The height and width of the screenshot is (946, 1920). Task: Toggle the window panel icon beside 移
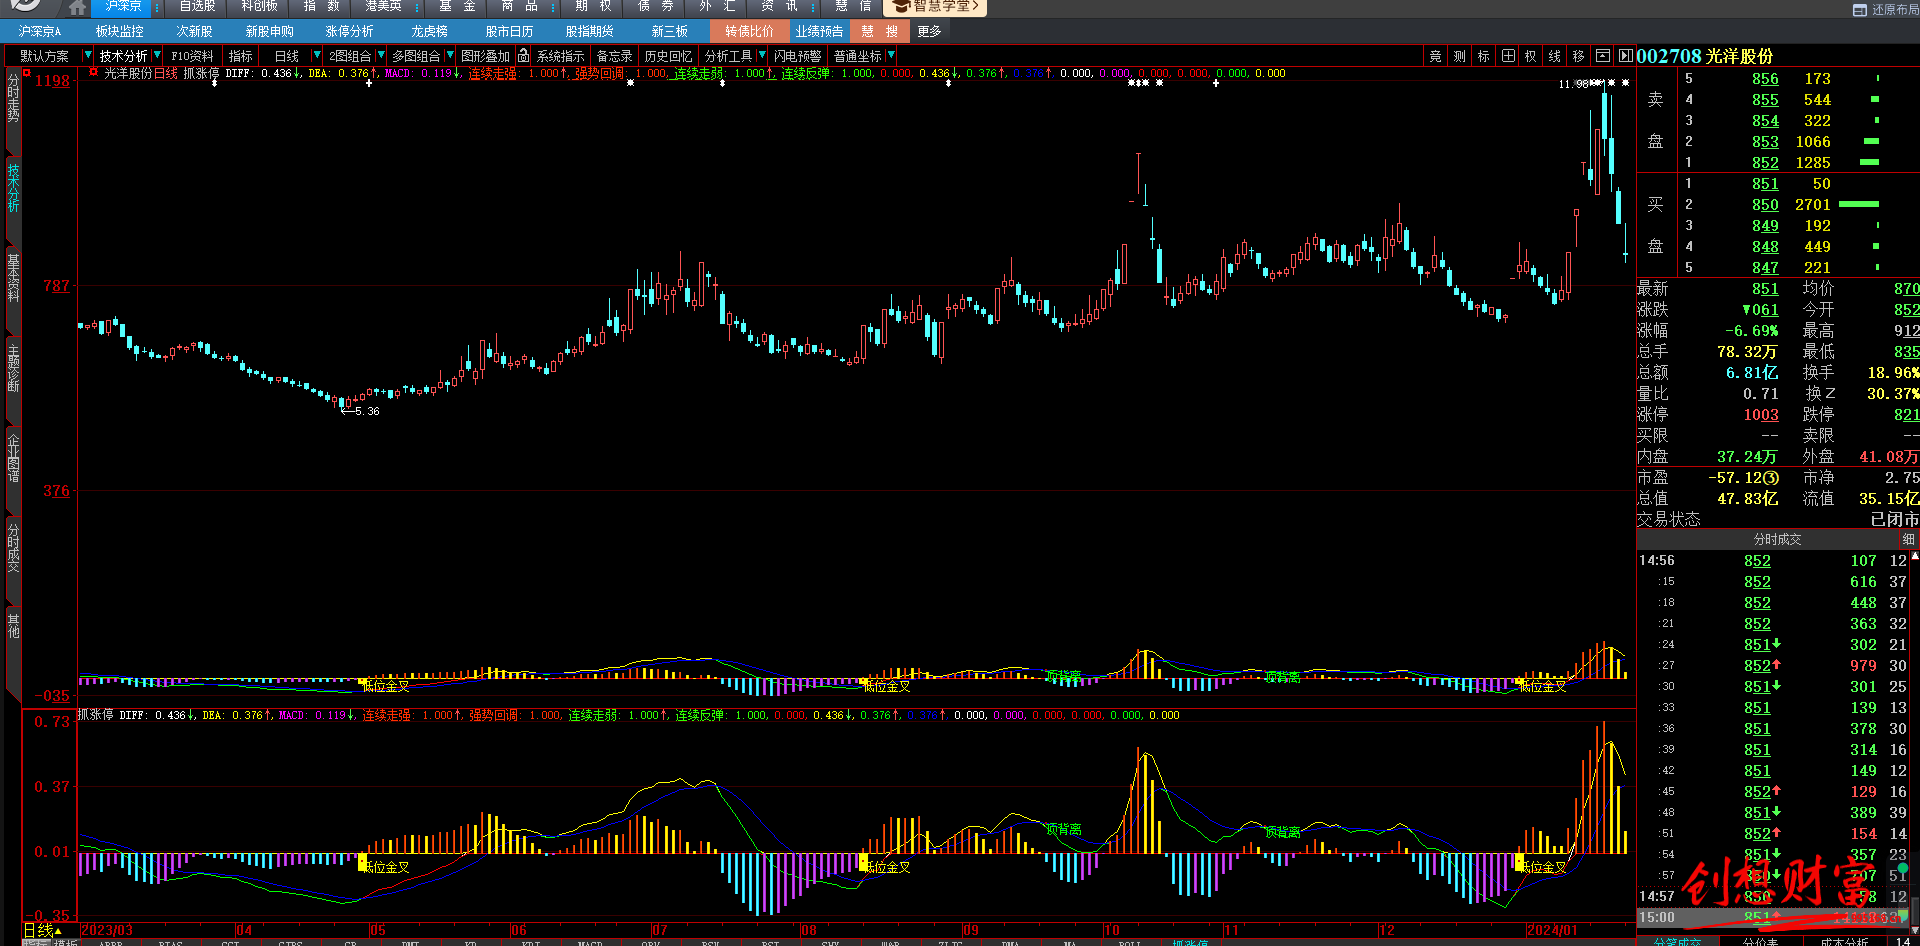coord(1602,56)
